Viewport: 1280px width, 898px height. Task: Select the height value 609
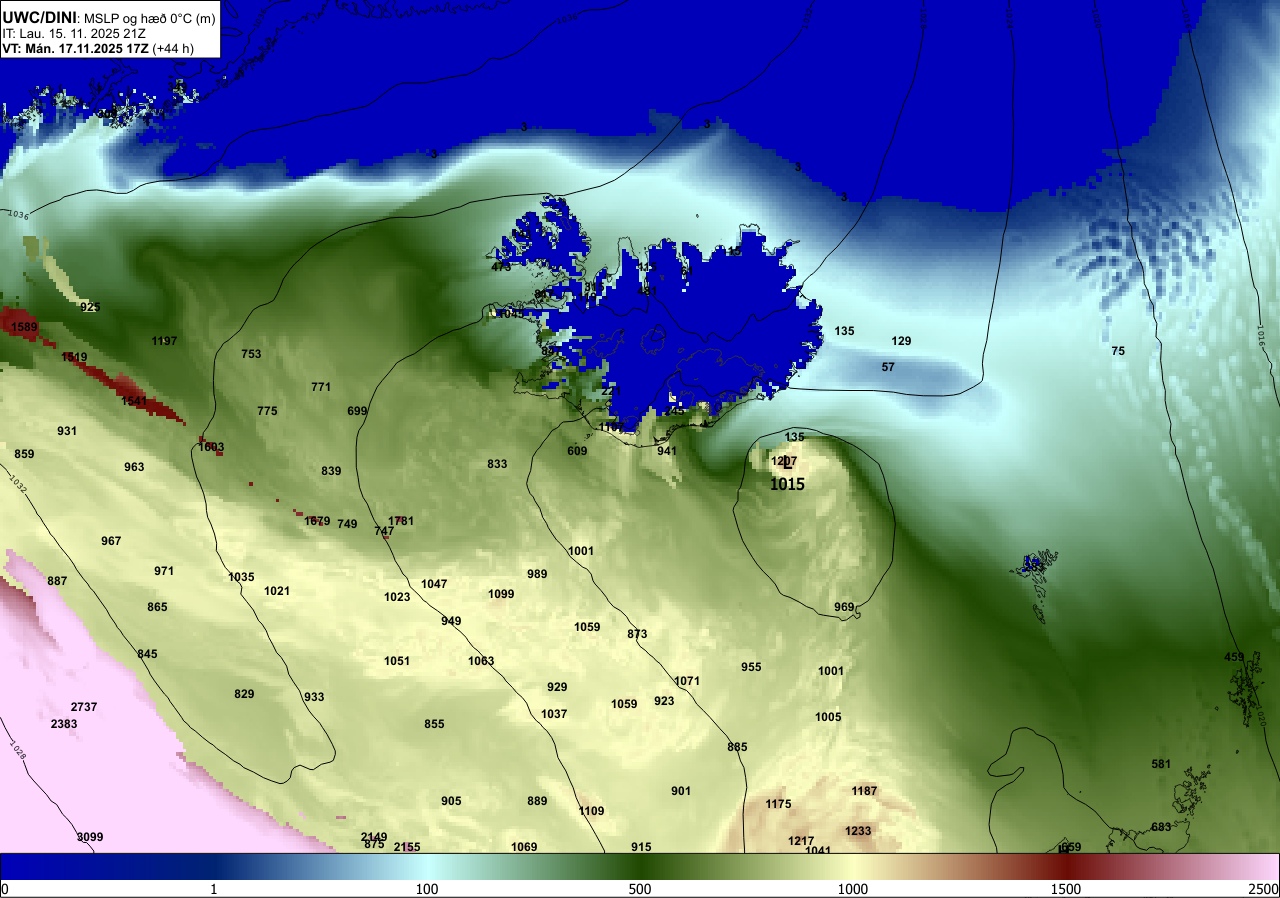[577, 451]
